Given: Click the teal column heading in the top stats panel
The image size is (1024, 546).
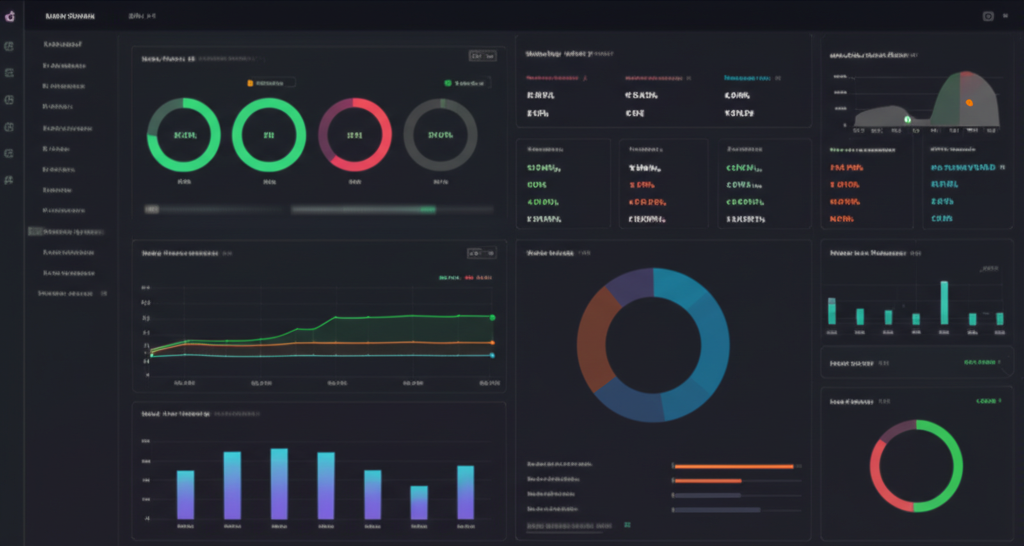Looking at the screenshot, I should coord(750,76).
